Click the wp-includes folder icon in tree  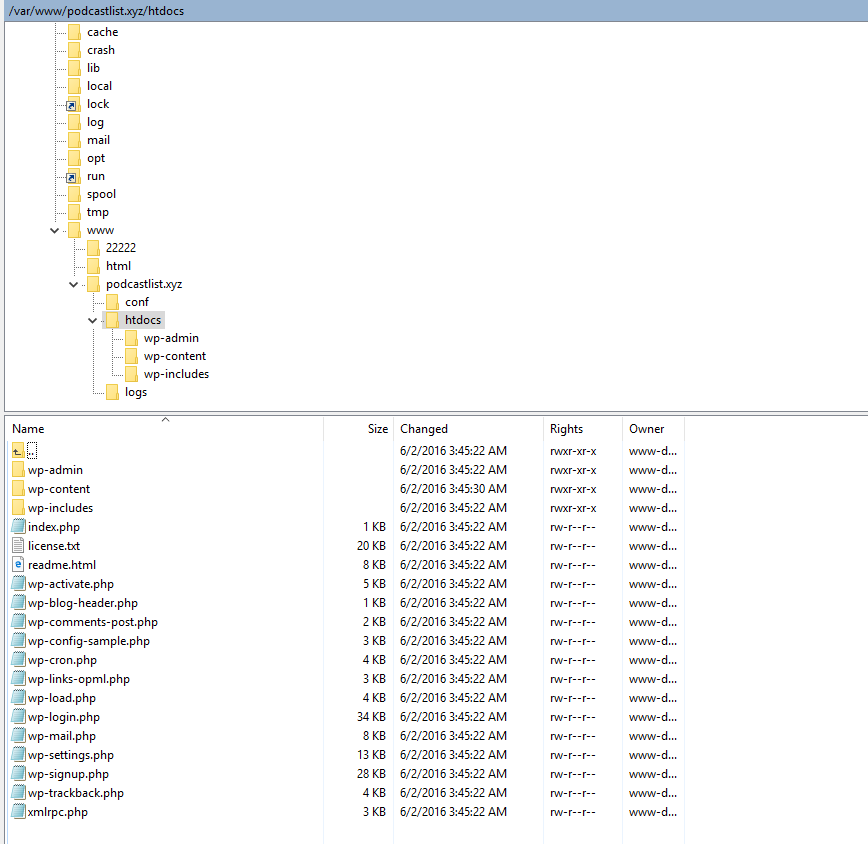131,374
